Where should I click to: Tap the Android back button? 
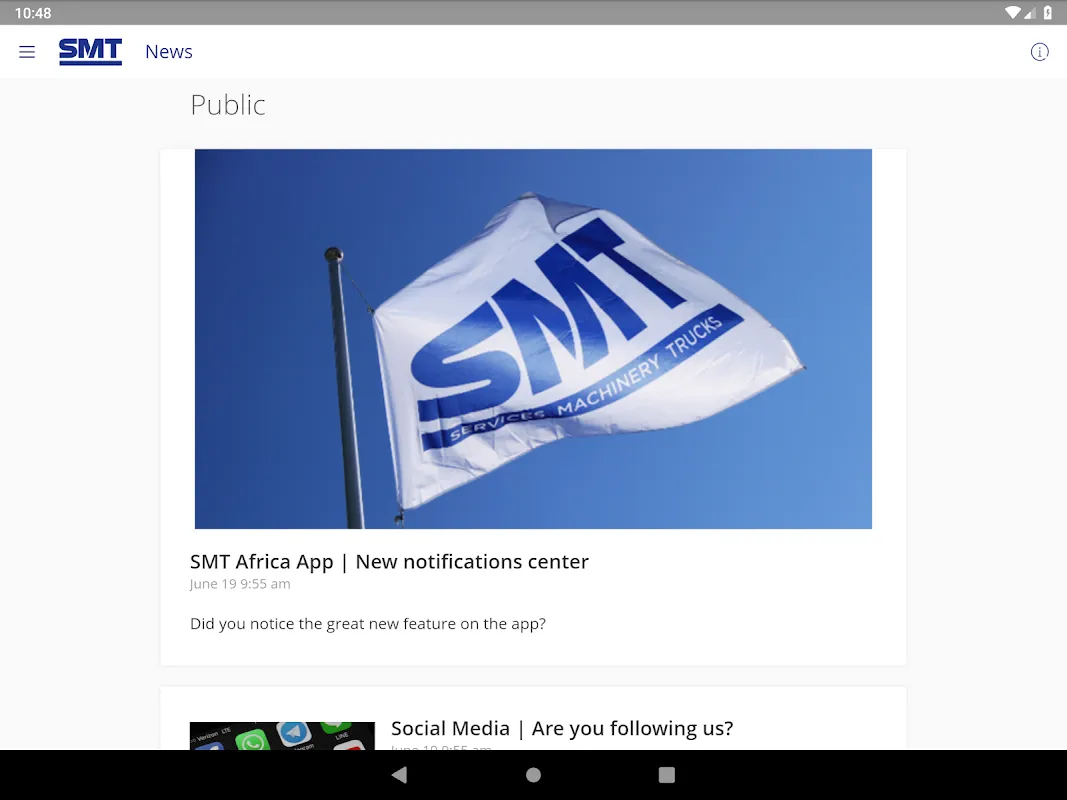(x=399, y=775)
